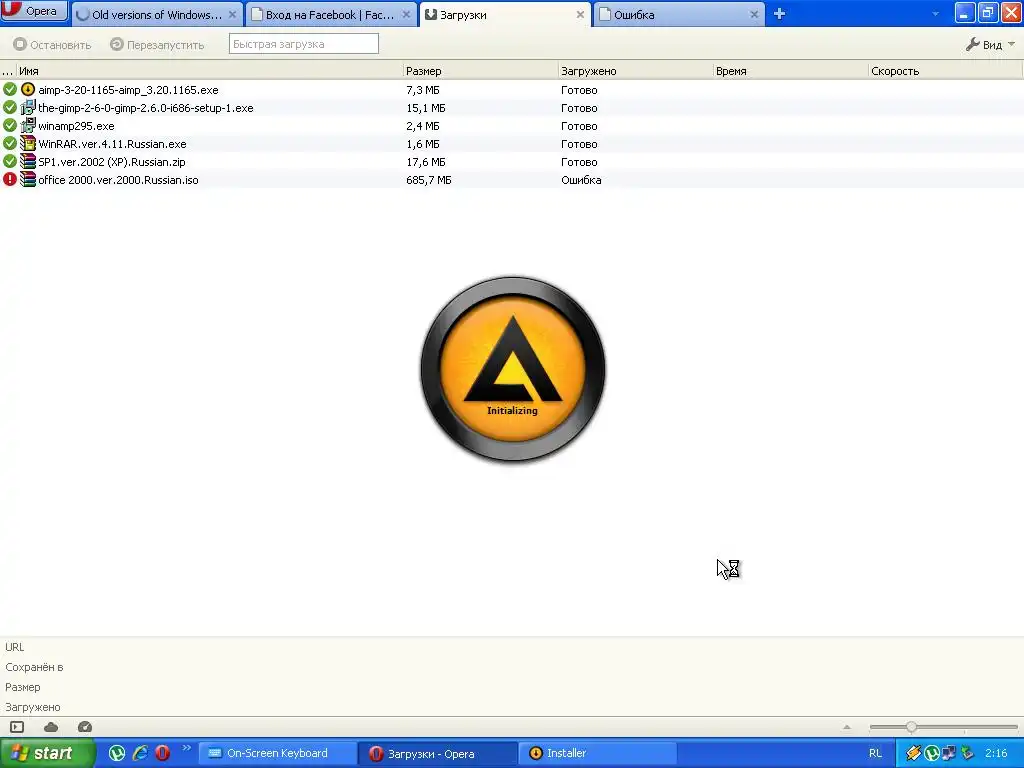This screenshot has width=1024, height=768.
Task: Close the Загрузки tab
Action: [580, 14]
